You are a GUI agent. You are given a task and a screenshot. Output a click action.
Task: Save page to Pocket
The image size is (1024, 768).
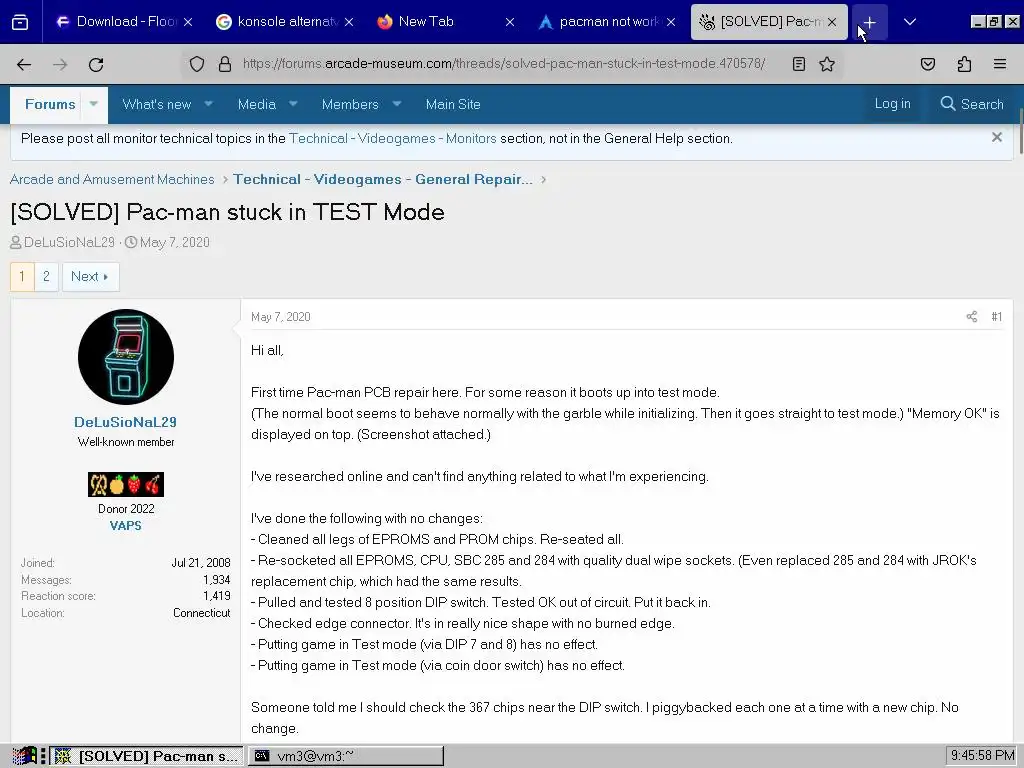click(x=928, y=64)
